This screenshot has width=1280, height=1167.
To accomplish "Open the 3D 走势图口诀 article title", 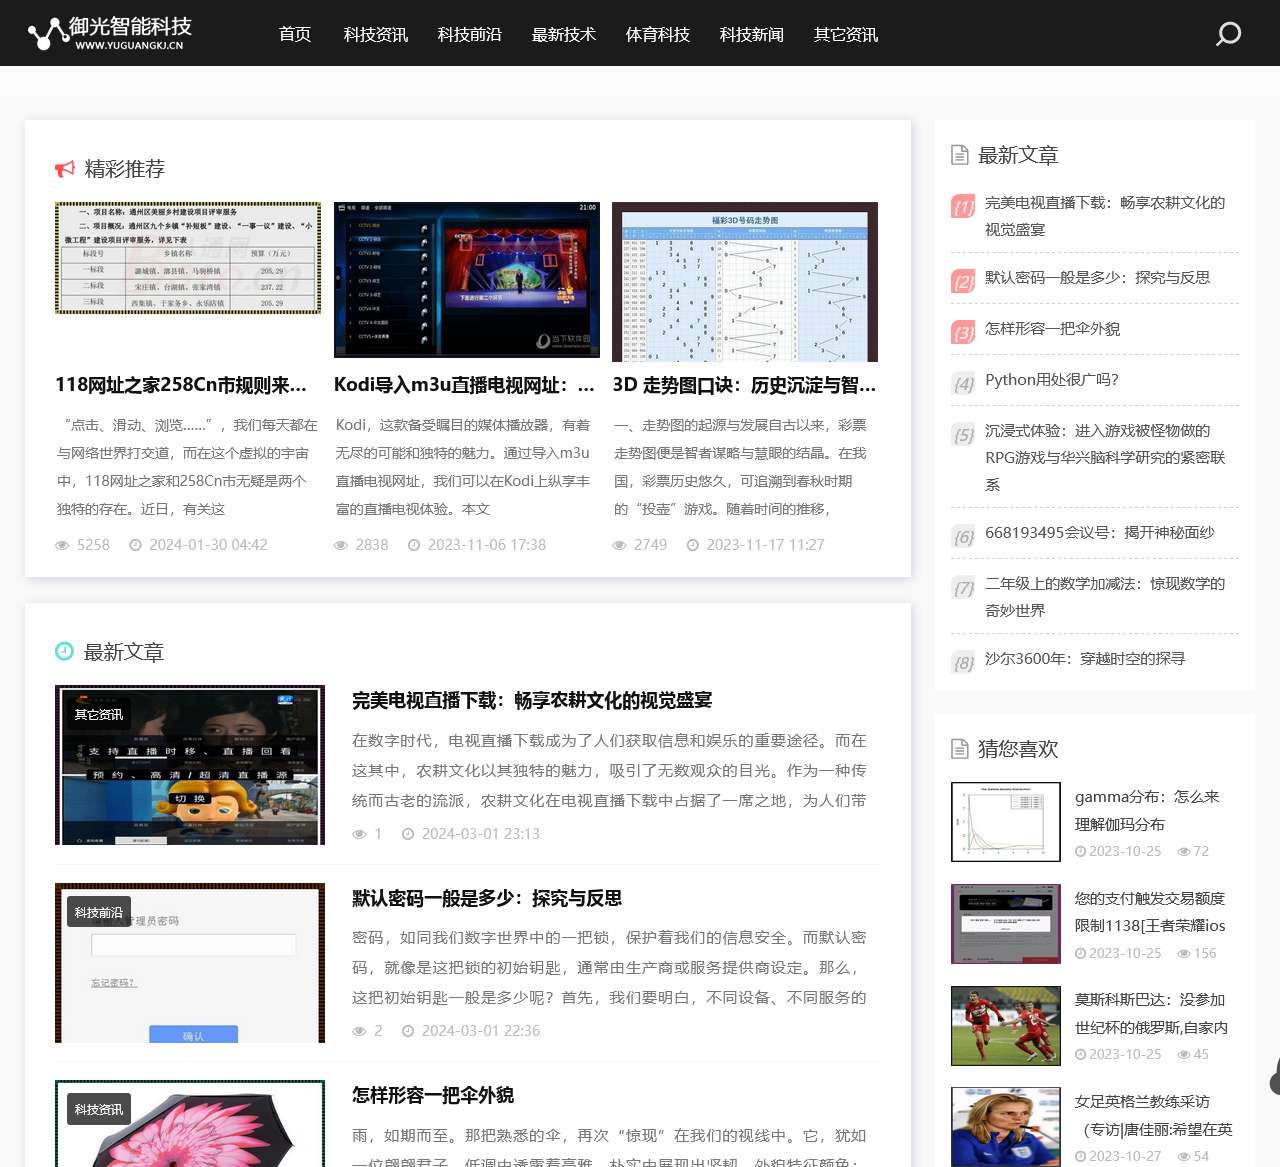I will coord(744,385).
